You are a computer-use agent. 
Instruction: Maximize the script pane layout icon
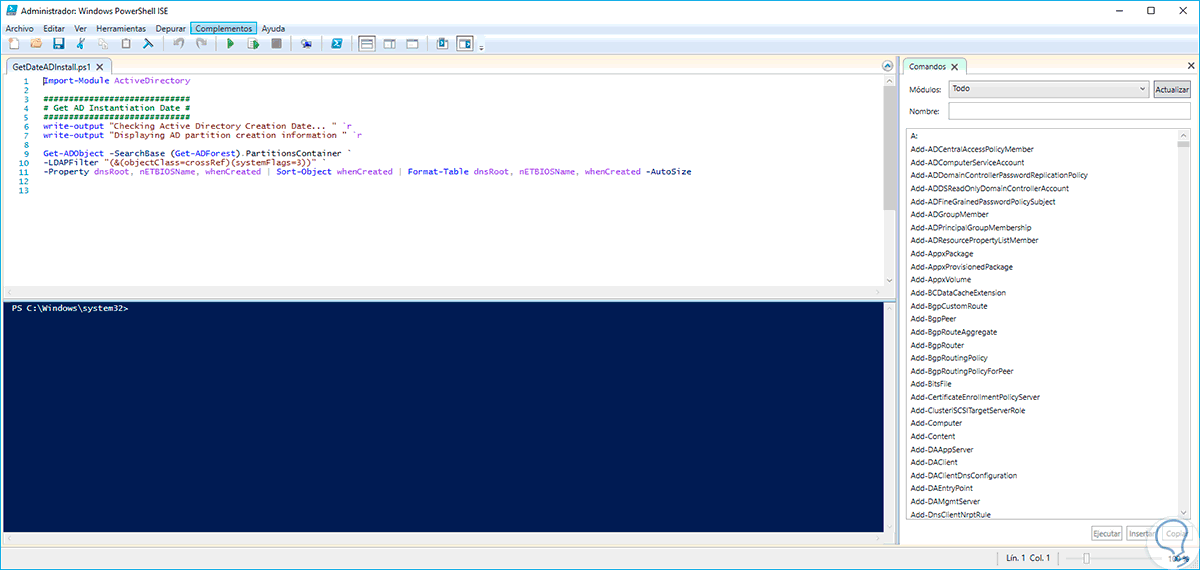pos(412,44)
